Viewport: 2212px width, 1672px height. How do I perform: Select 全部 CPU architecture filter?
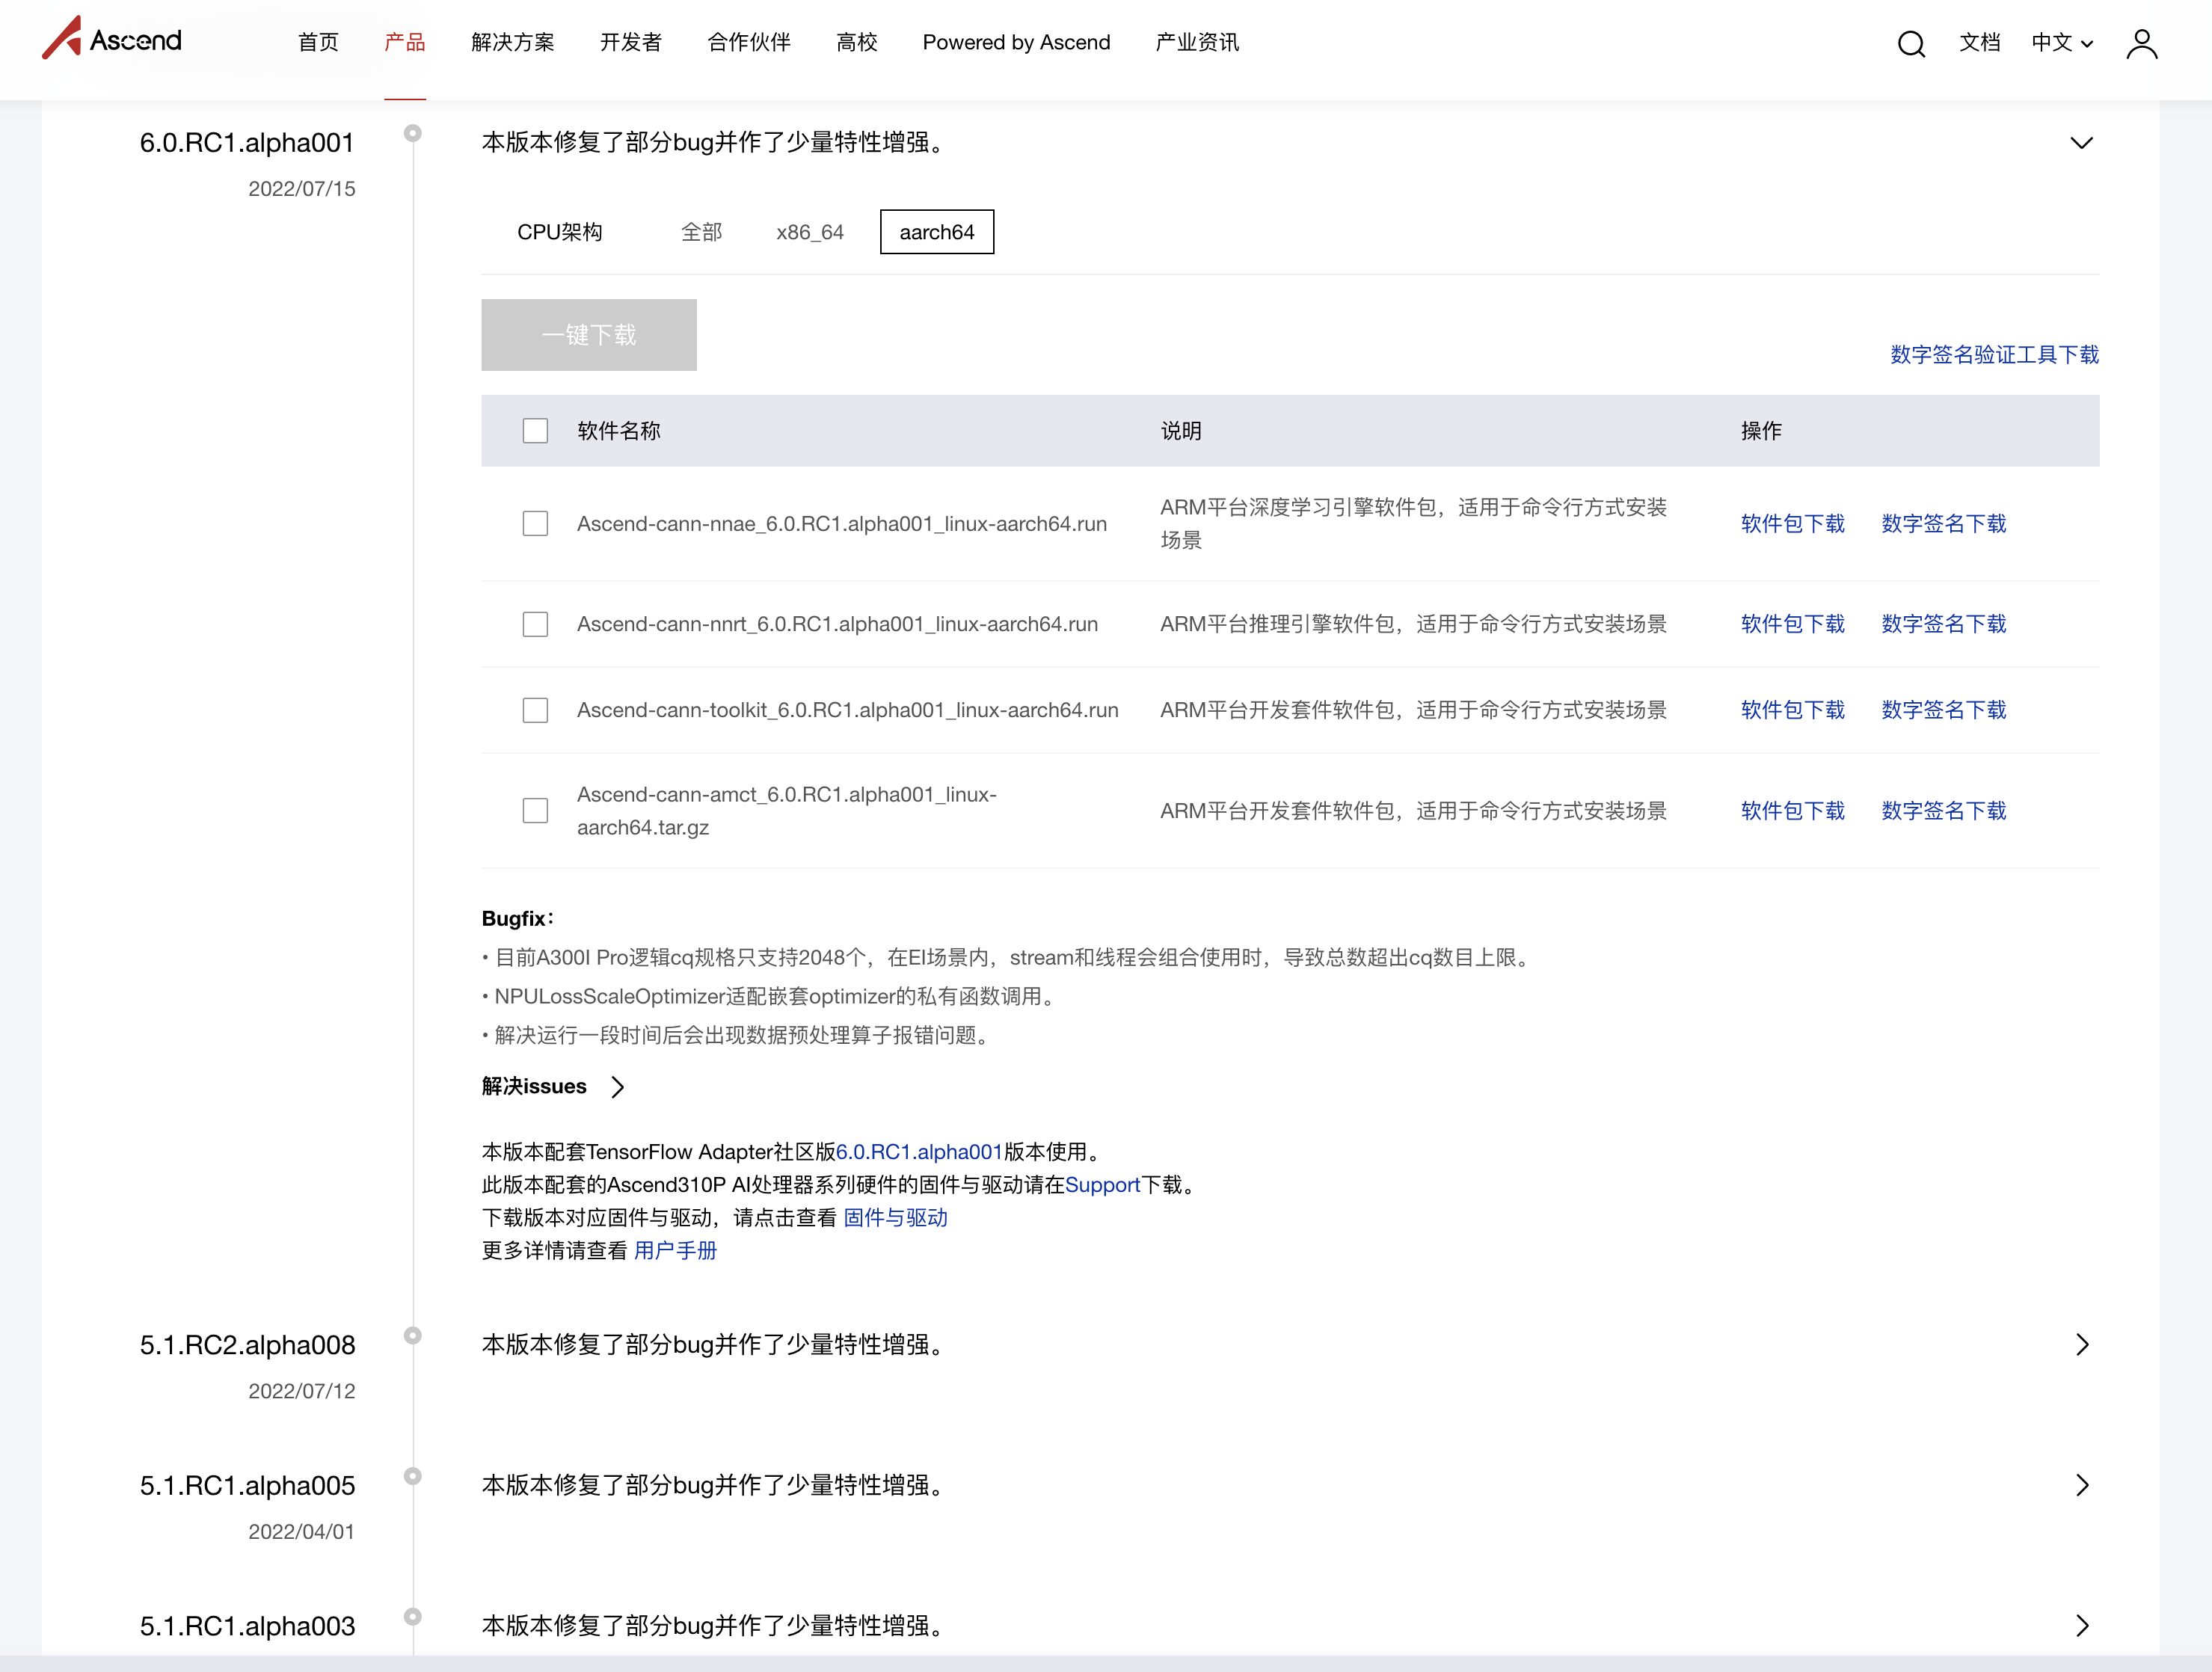(701, 232)
